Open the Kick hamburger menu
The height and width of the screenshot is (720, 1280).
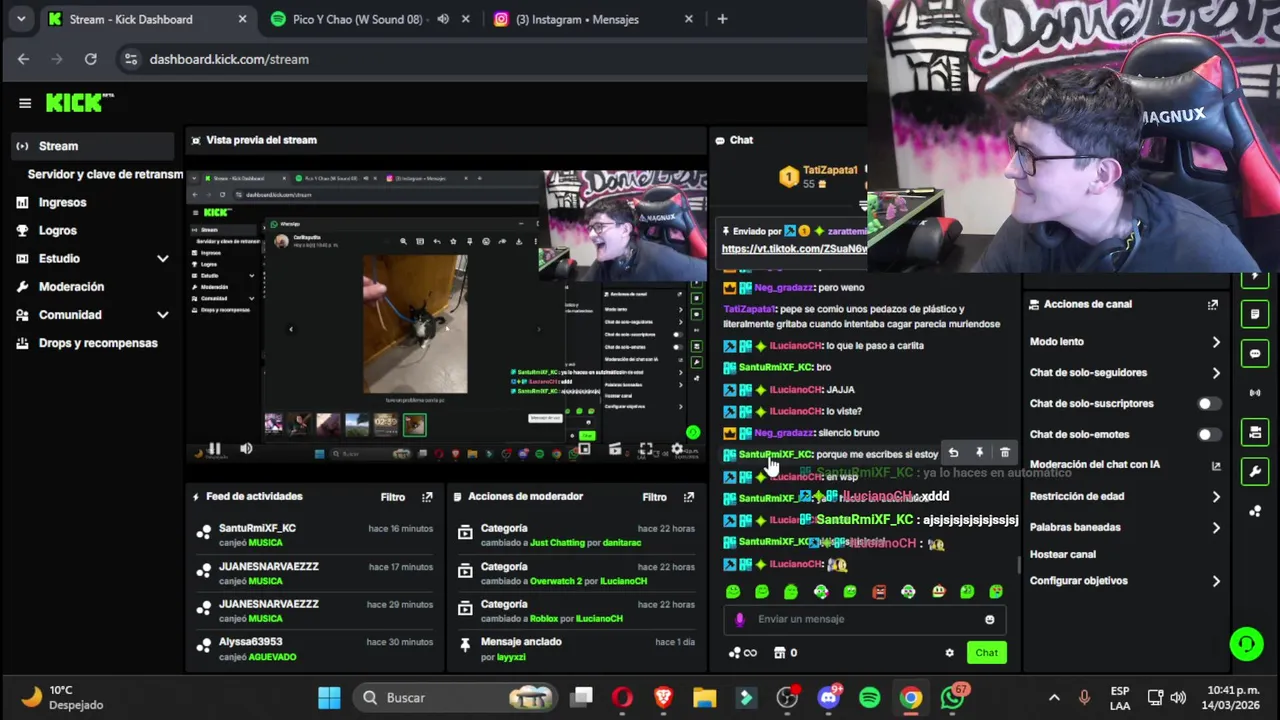[x=25, y=103]
